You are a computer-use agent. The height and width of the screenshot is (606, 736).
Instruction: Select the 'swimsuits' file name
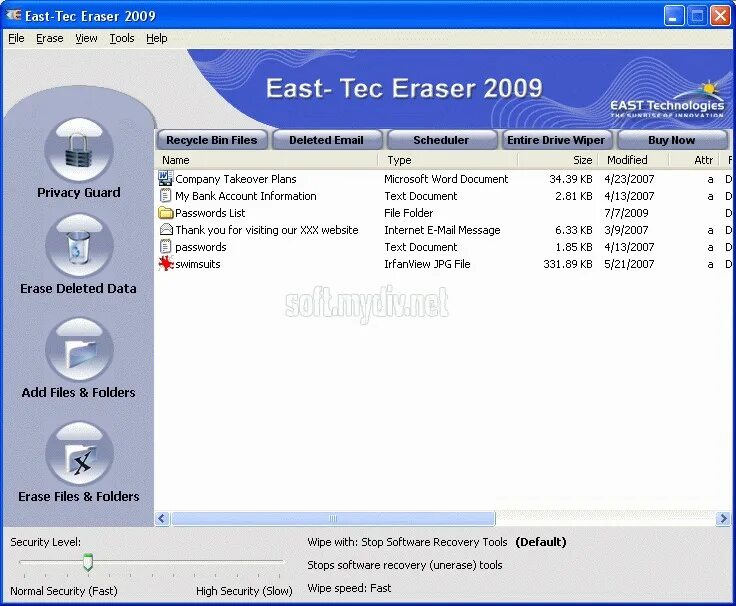(198, 264)
